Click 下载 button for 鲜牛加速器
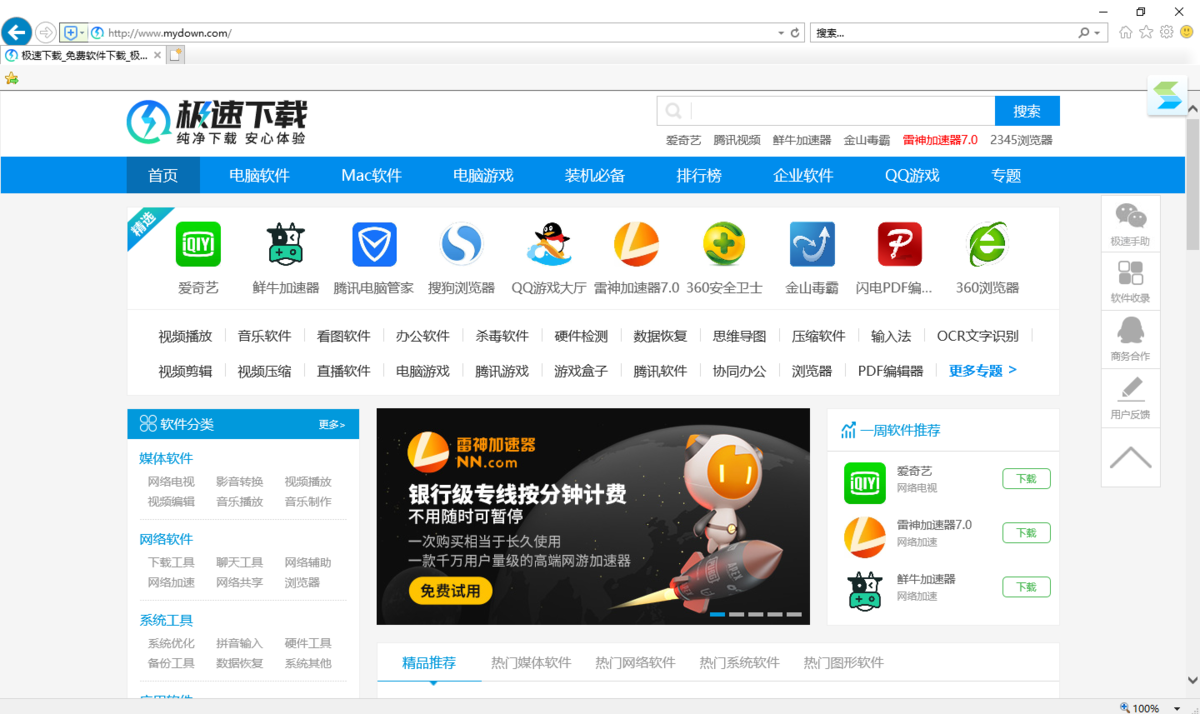 tap(1027, 587)
